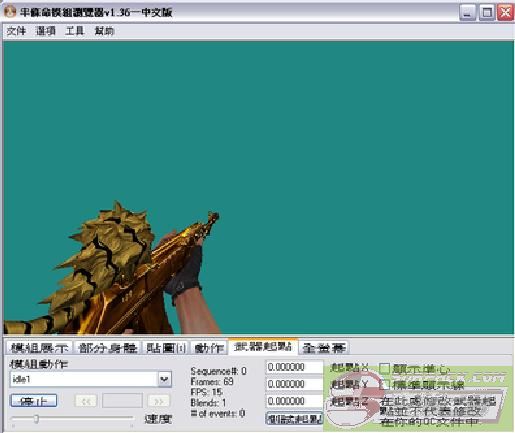Screen dimensions: 515x433
Task: Maximize the model viewer window
Action: [x=487, y=13]
